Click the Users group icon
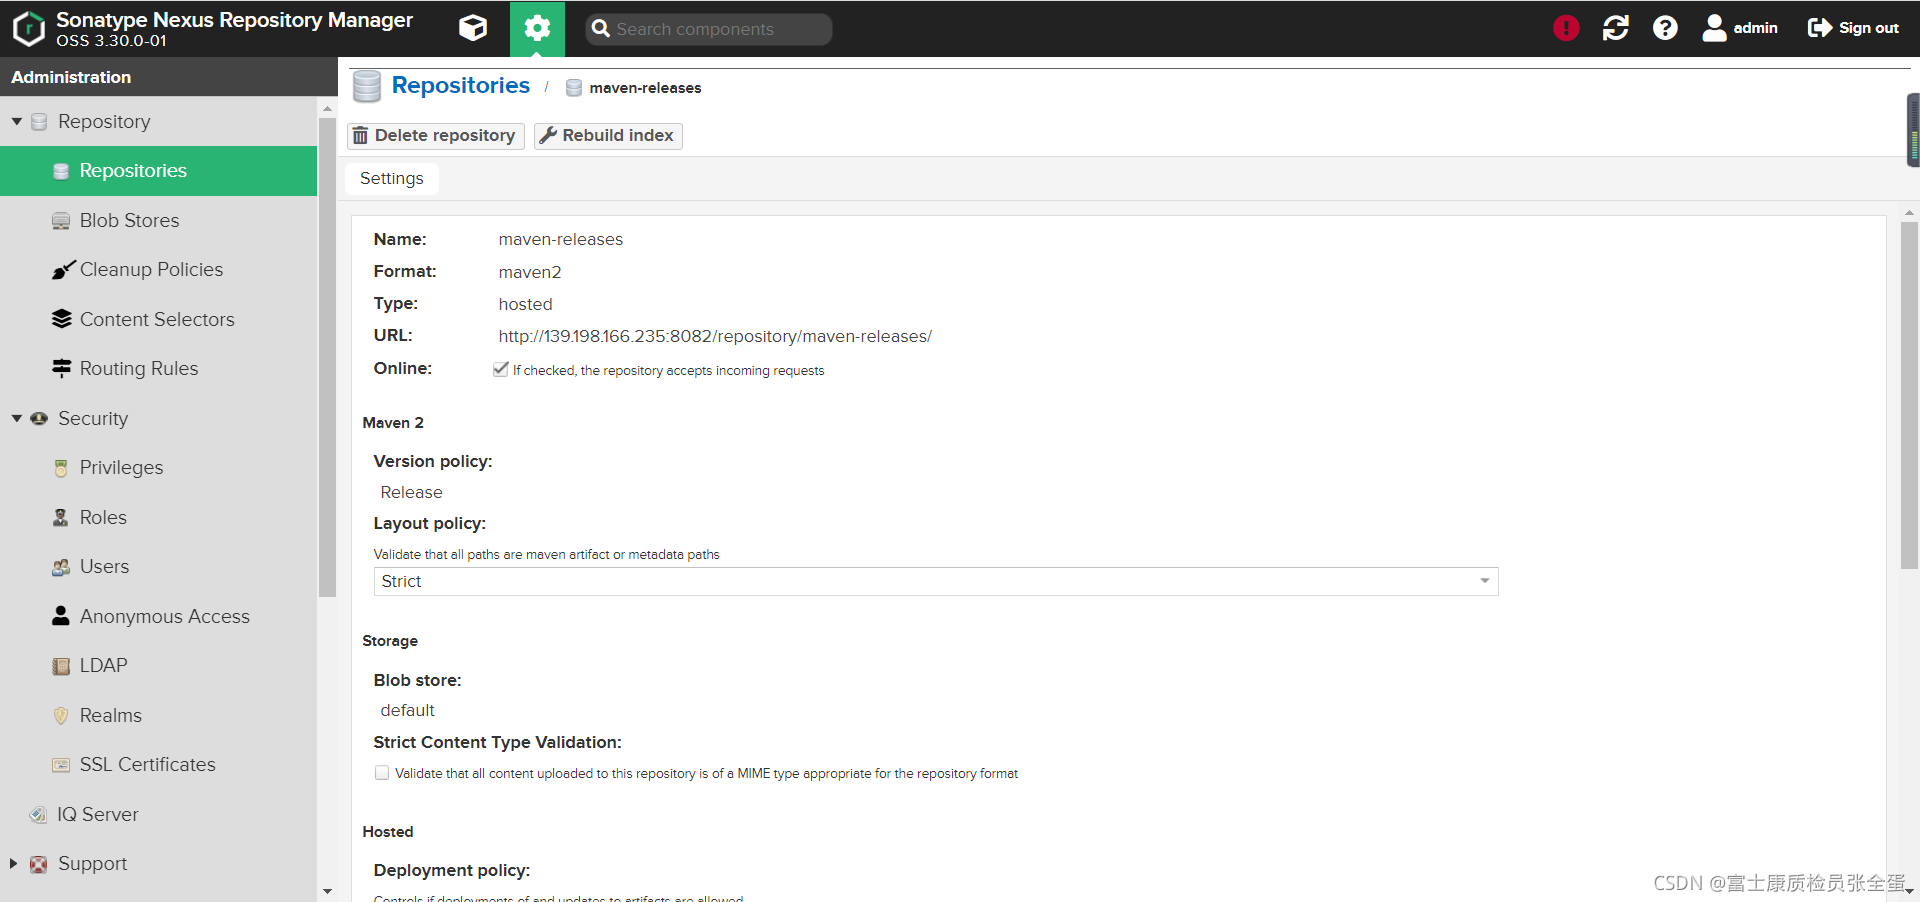Image resolution: width=1920 pixels, height=902 pixels. [x=61, y=567]
